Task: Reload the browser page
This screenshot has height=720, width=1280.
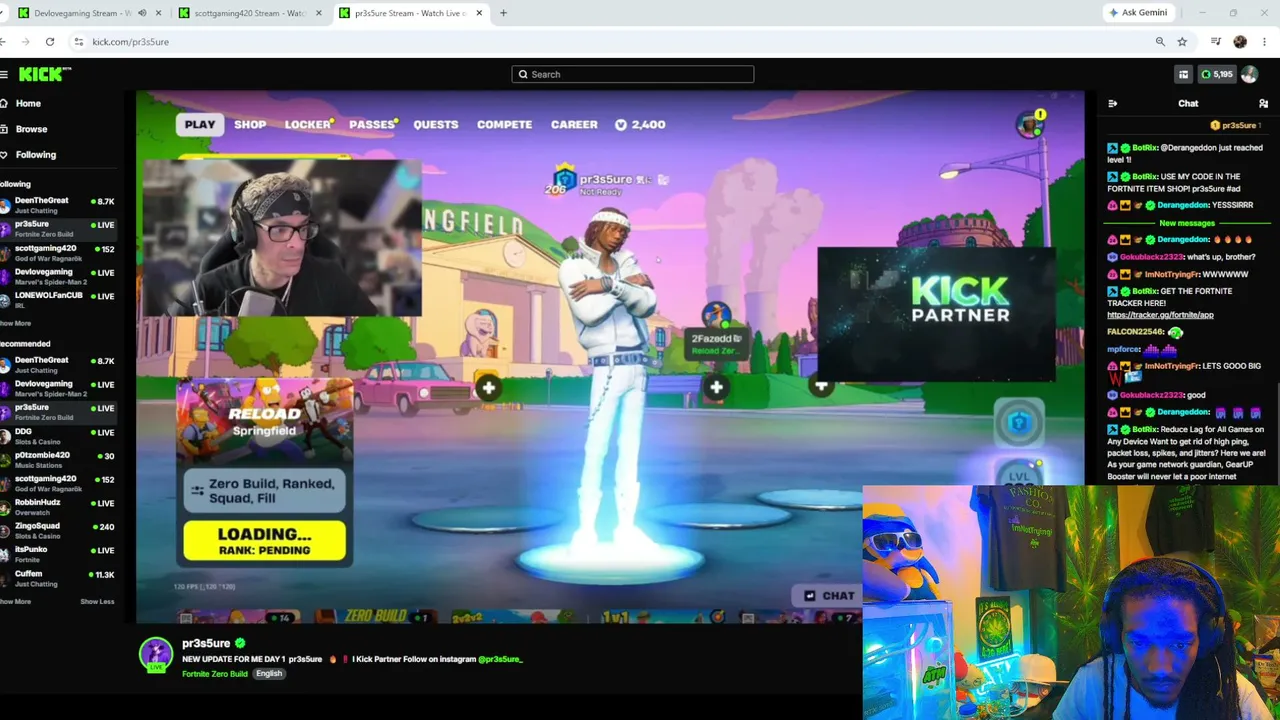Action: coord(50,42)
